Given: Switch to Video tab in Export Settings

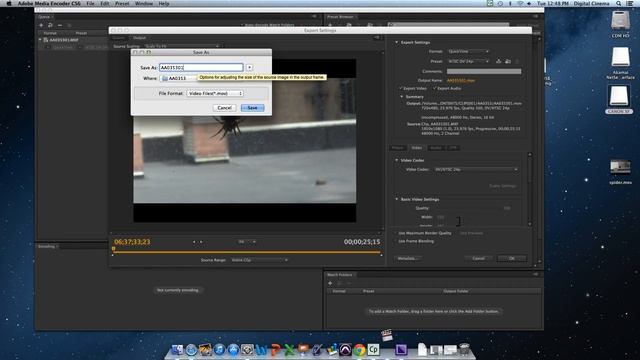Looking at the screenshot, I should click(x=417, y=148).
